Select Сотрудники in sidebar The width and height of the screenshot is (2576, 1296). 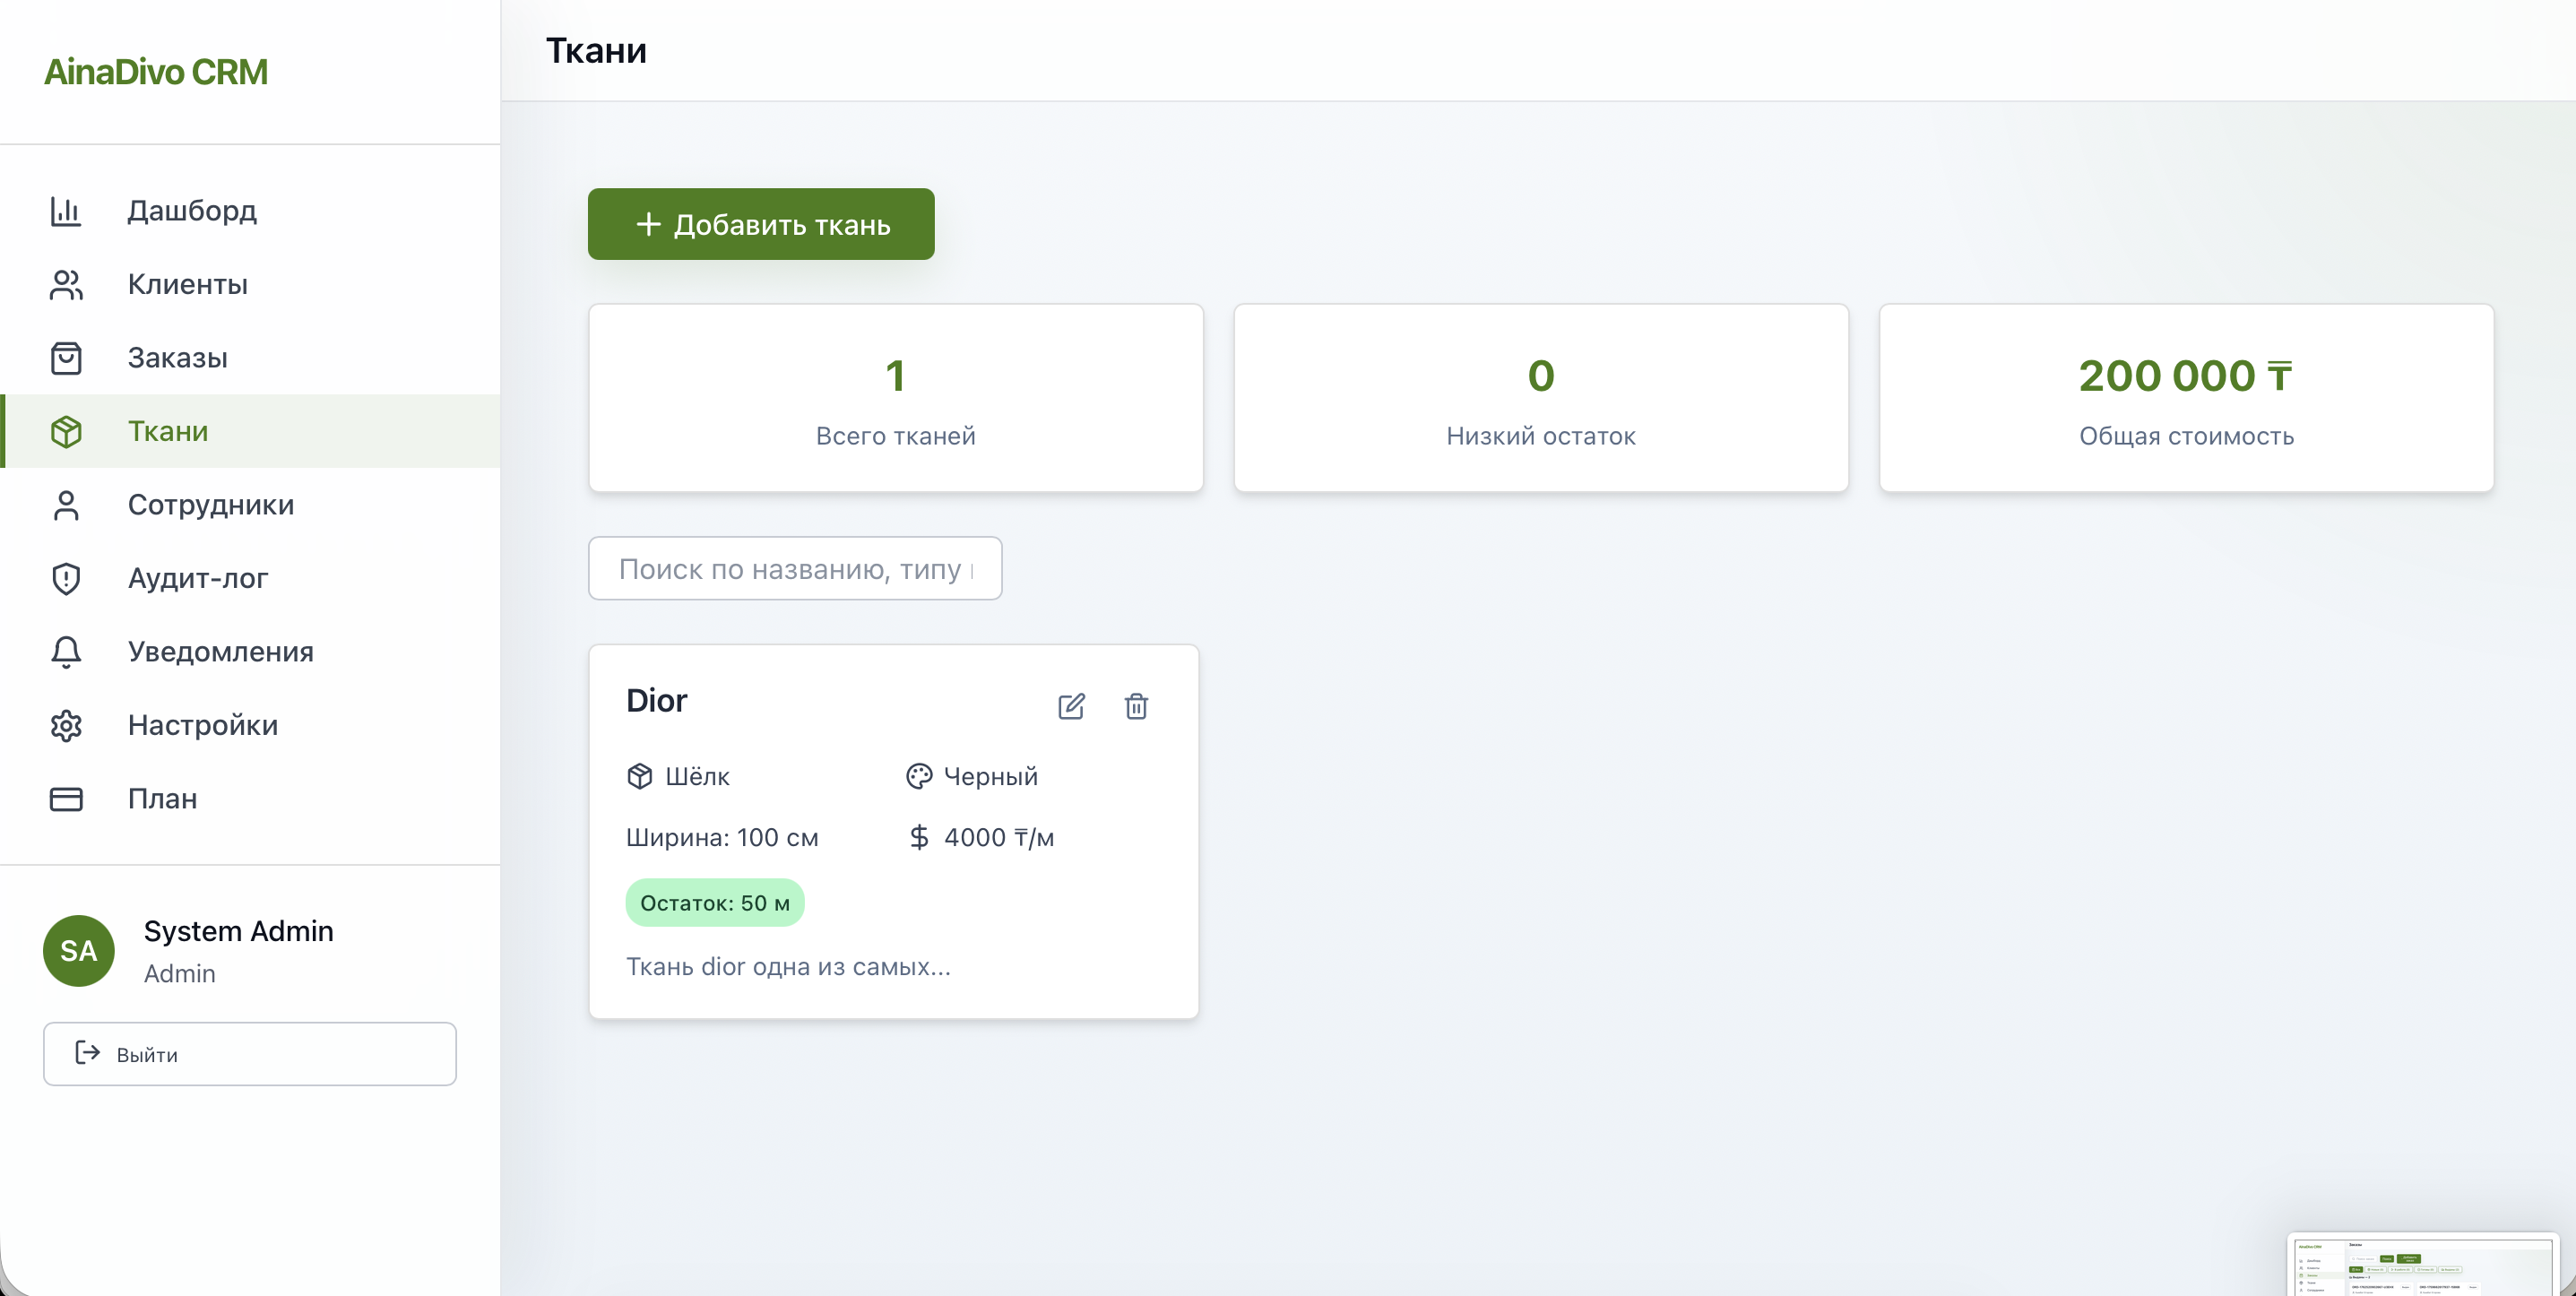[250, 505]
